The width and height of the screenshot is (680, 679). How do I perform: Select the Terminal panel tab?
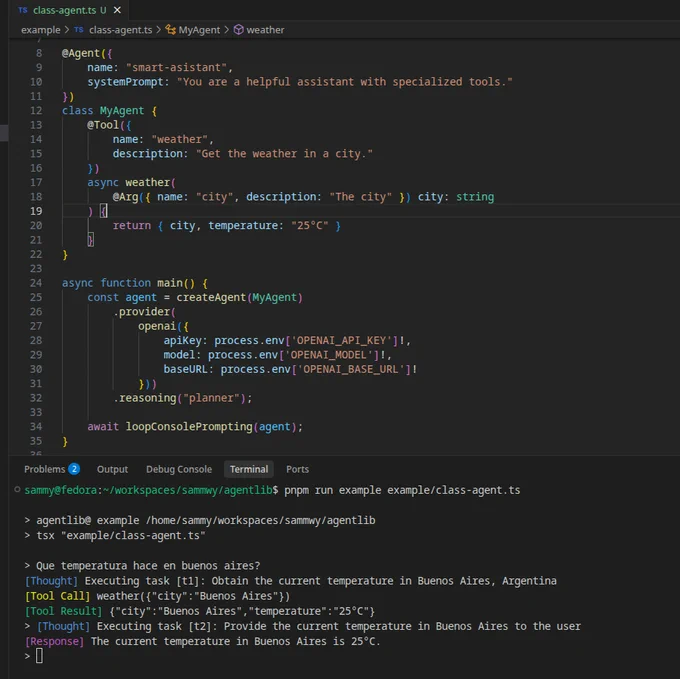point(249,469)
